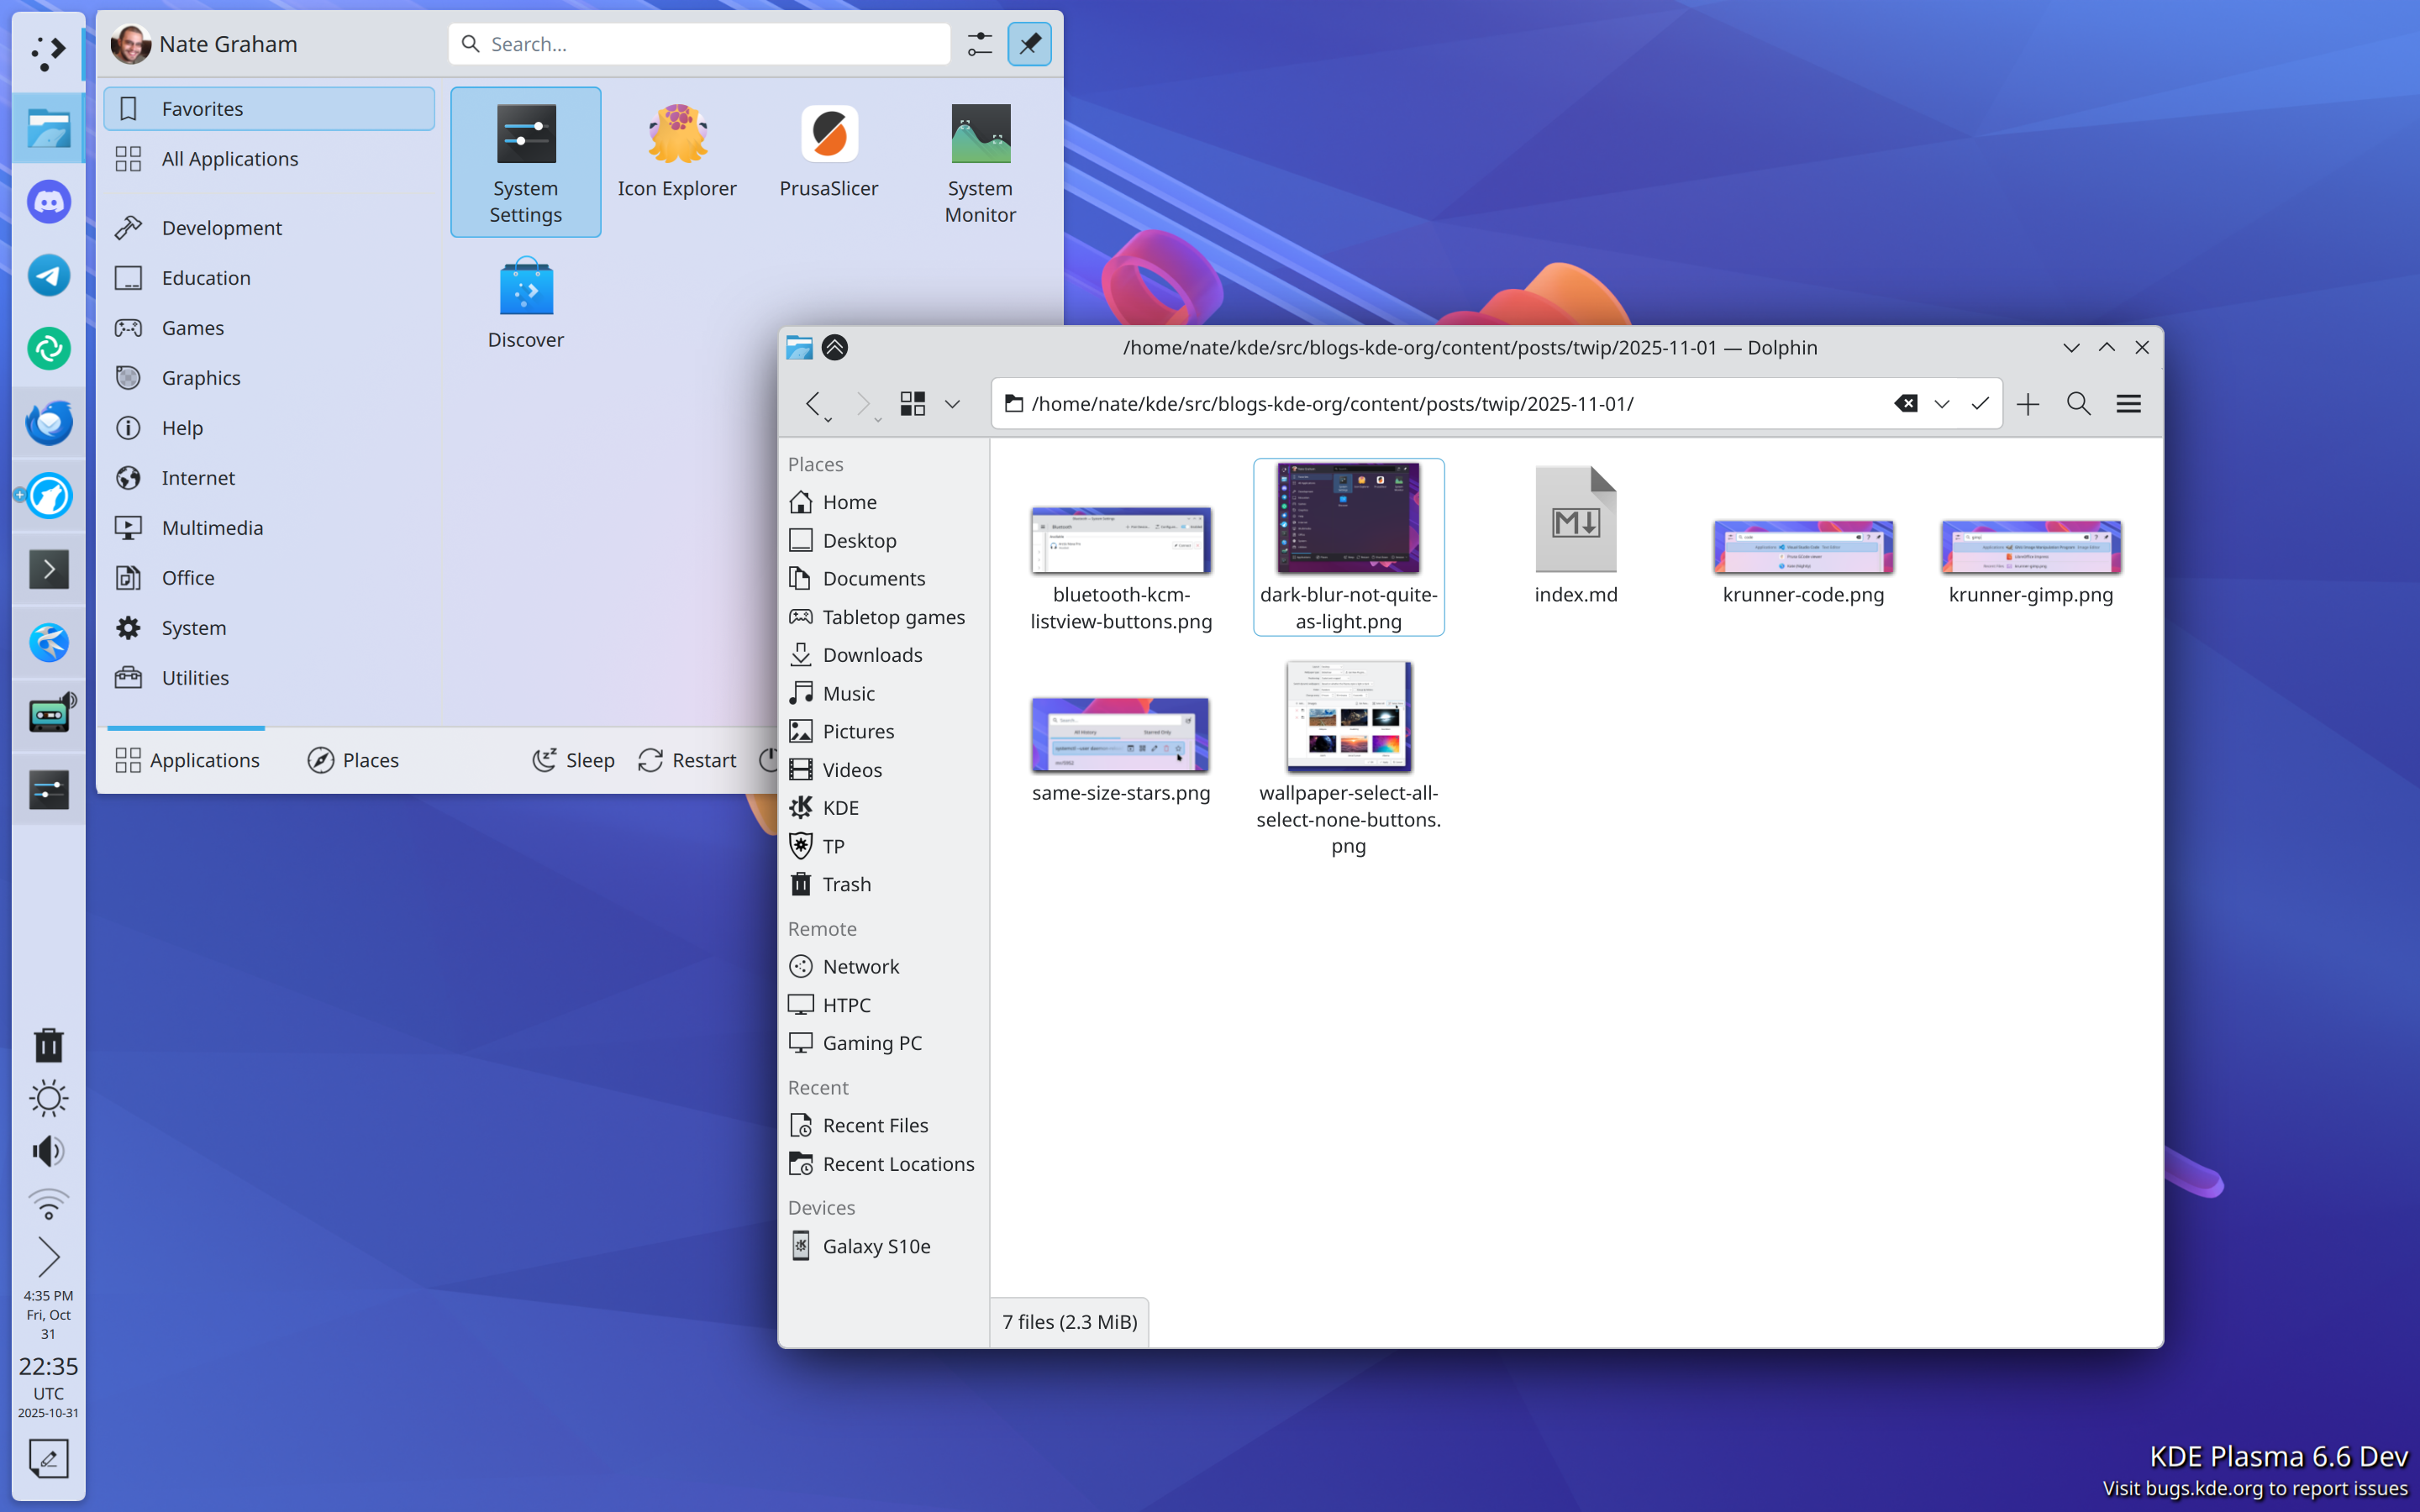Viewport: 2420px width, 1512px height.
Task: Click the back navigation arrow in Dolphin
Action: 815,403
